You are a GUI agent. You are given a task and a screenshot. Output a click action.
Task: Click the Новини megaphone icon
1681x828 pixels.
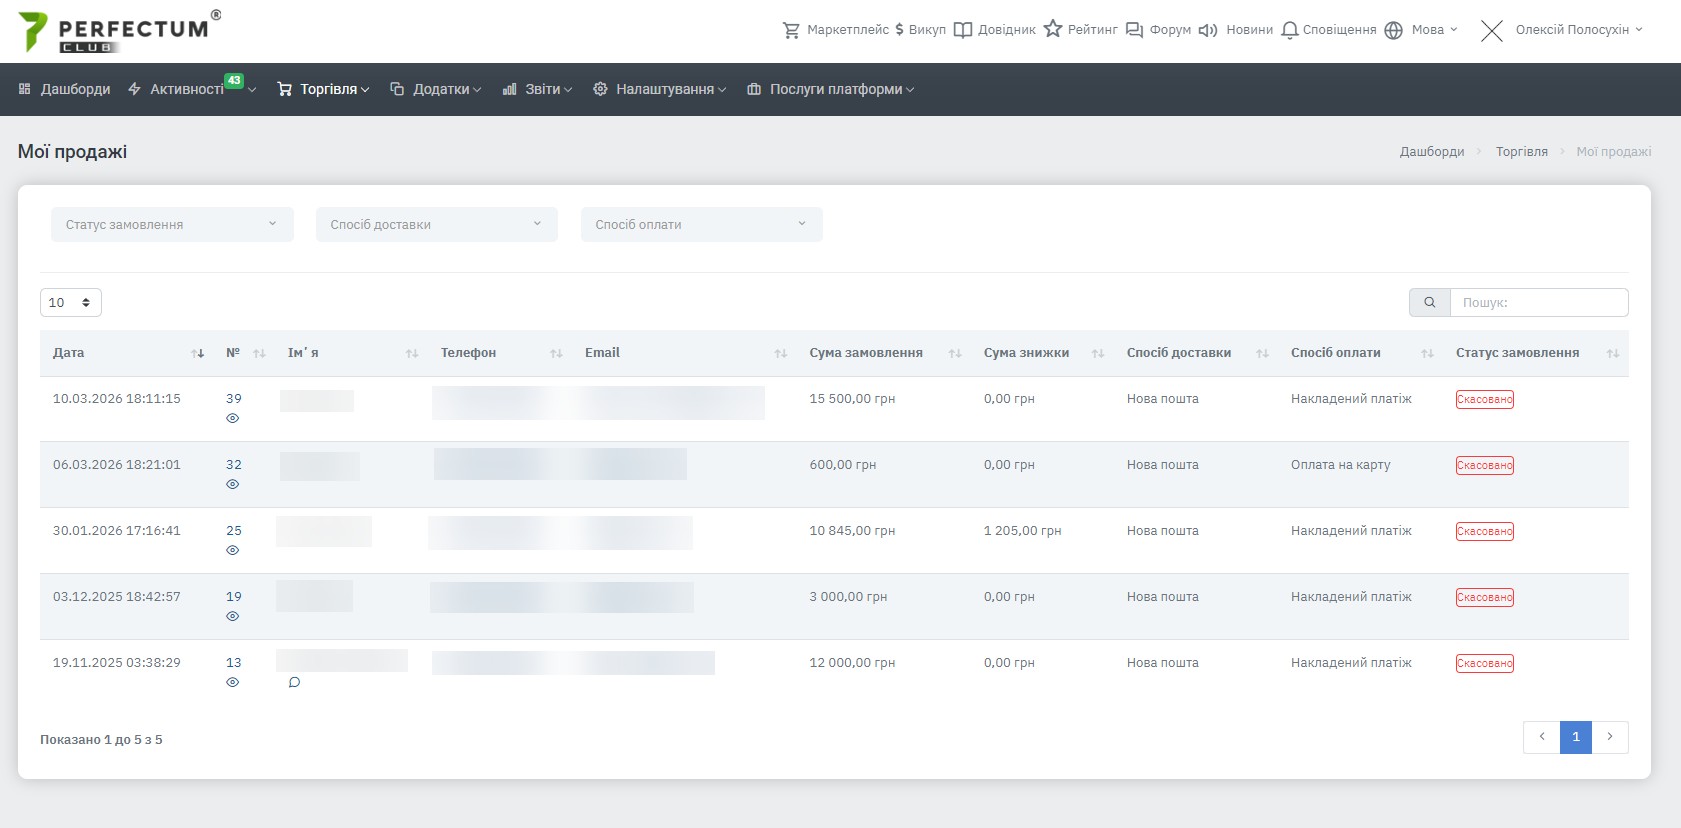[1208, 30]
